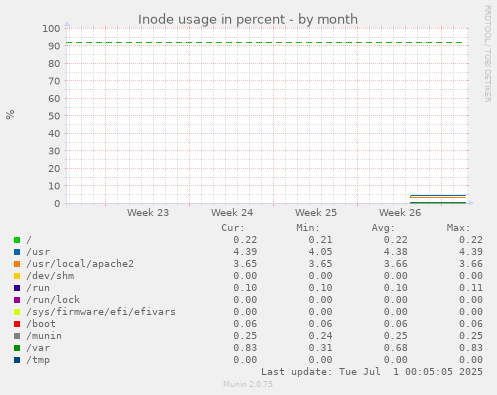
Task: Click the green swatch for /
Action: [x=17, y=240]
